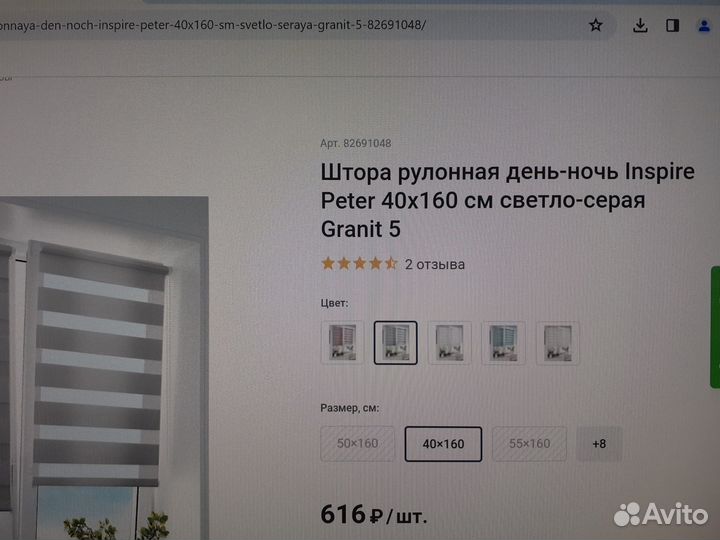Open the browser downloads icon
720x540 pixels.
tap(640, 25)
